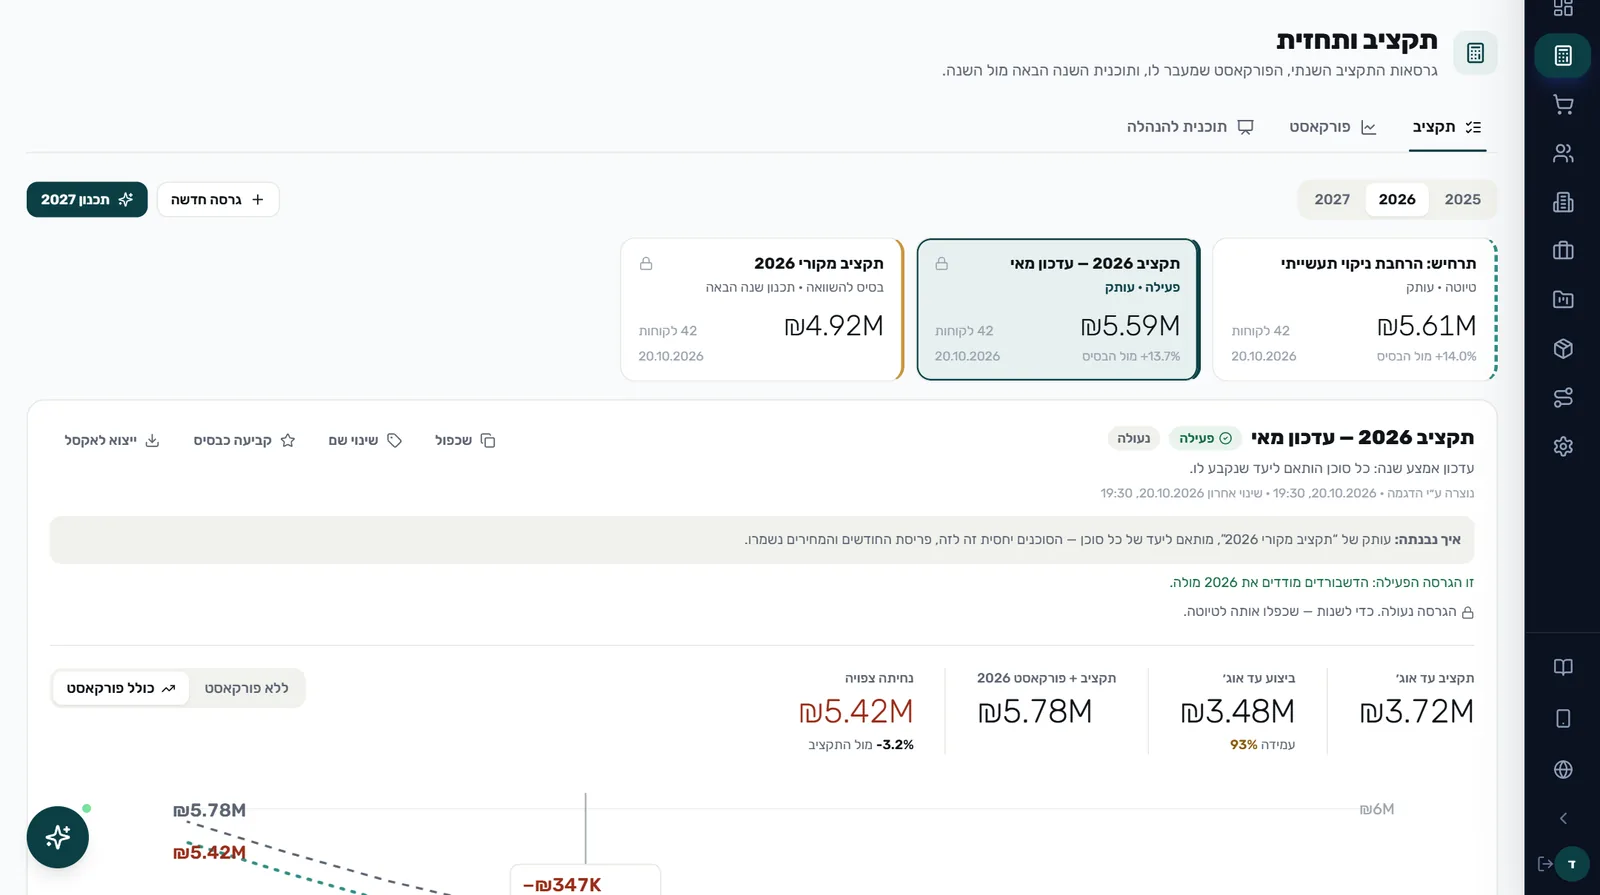1600x895 pixels.
Task: Switch to the תקציב tab
Action: tap(1447, 127)
